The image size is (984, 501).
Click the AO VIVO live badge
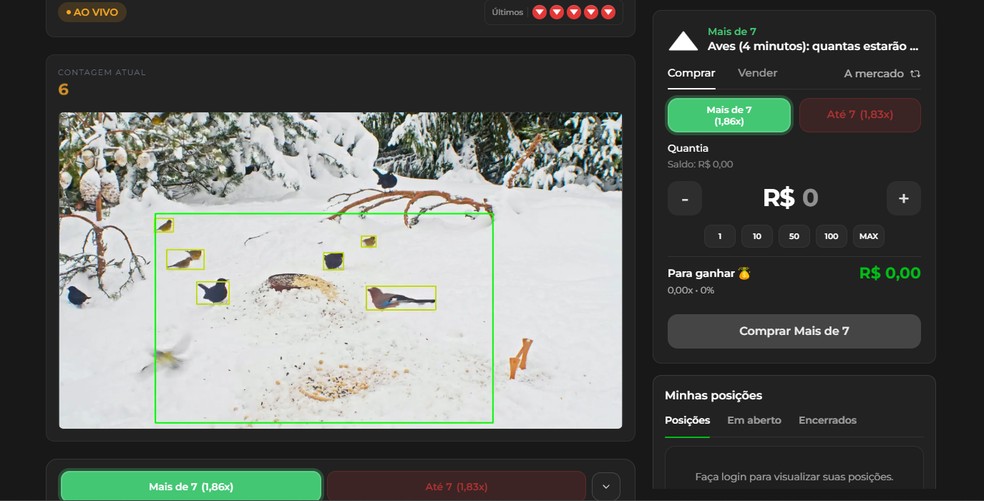[x=92, y=12]
